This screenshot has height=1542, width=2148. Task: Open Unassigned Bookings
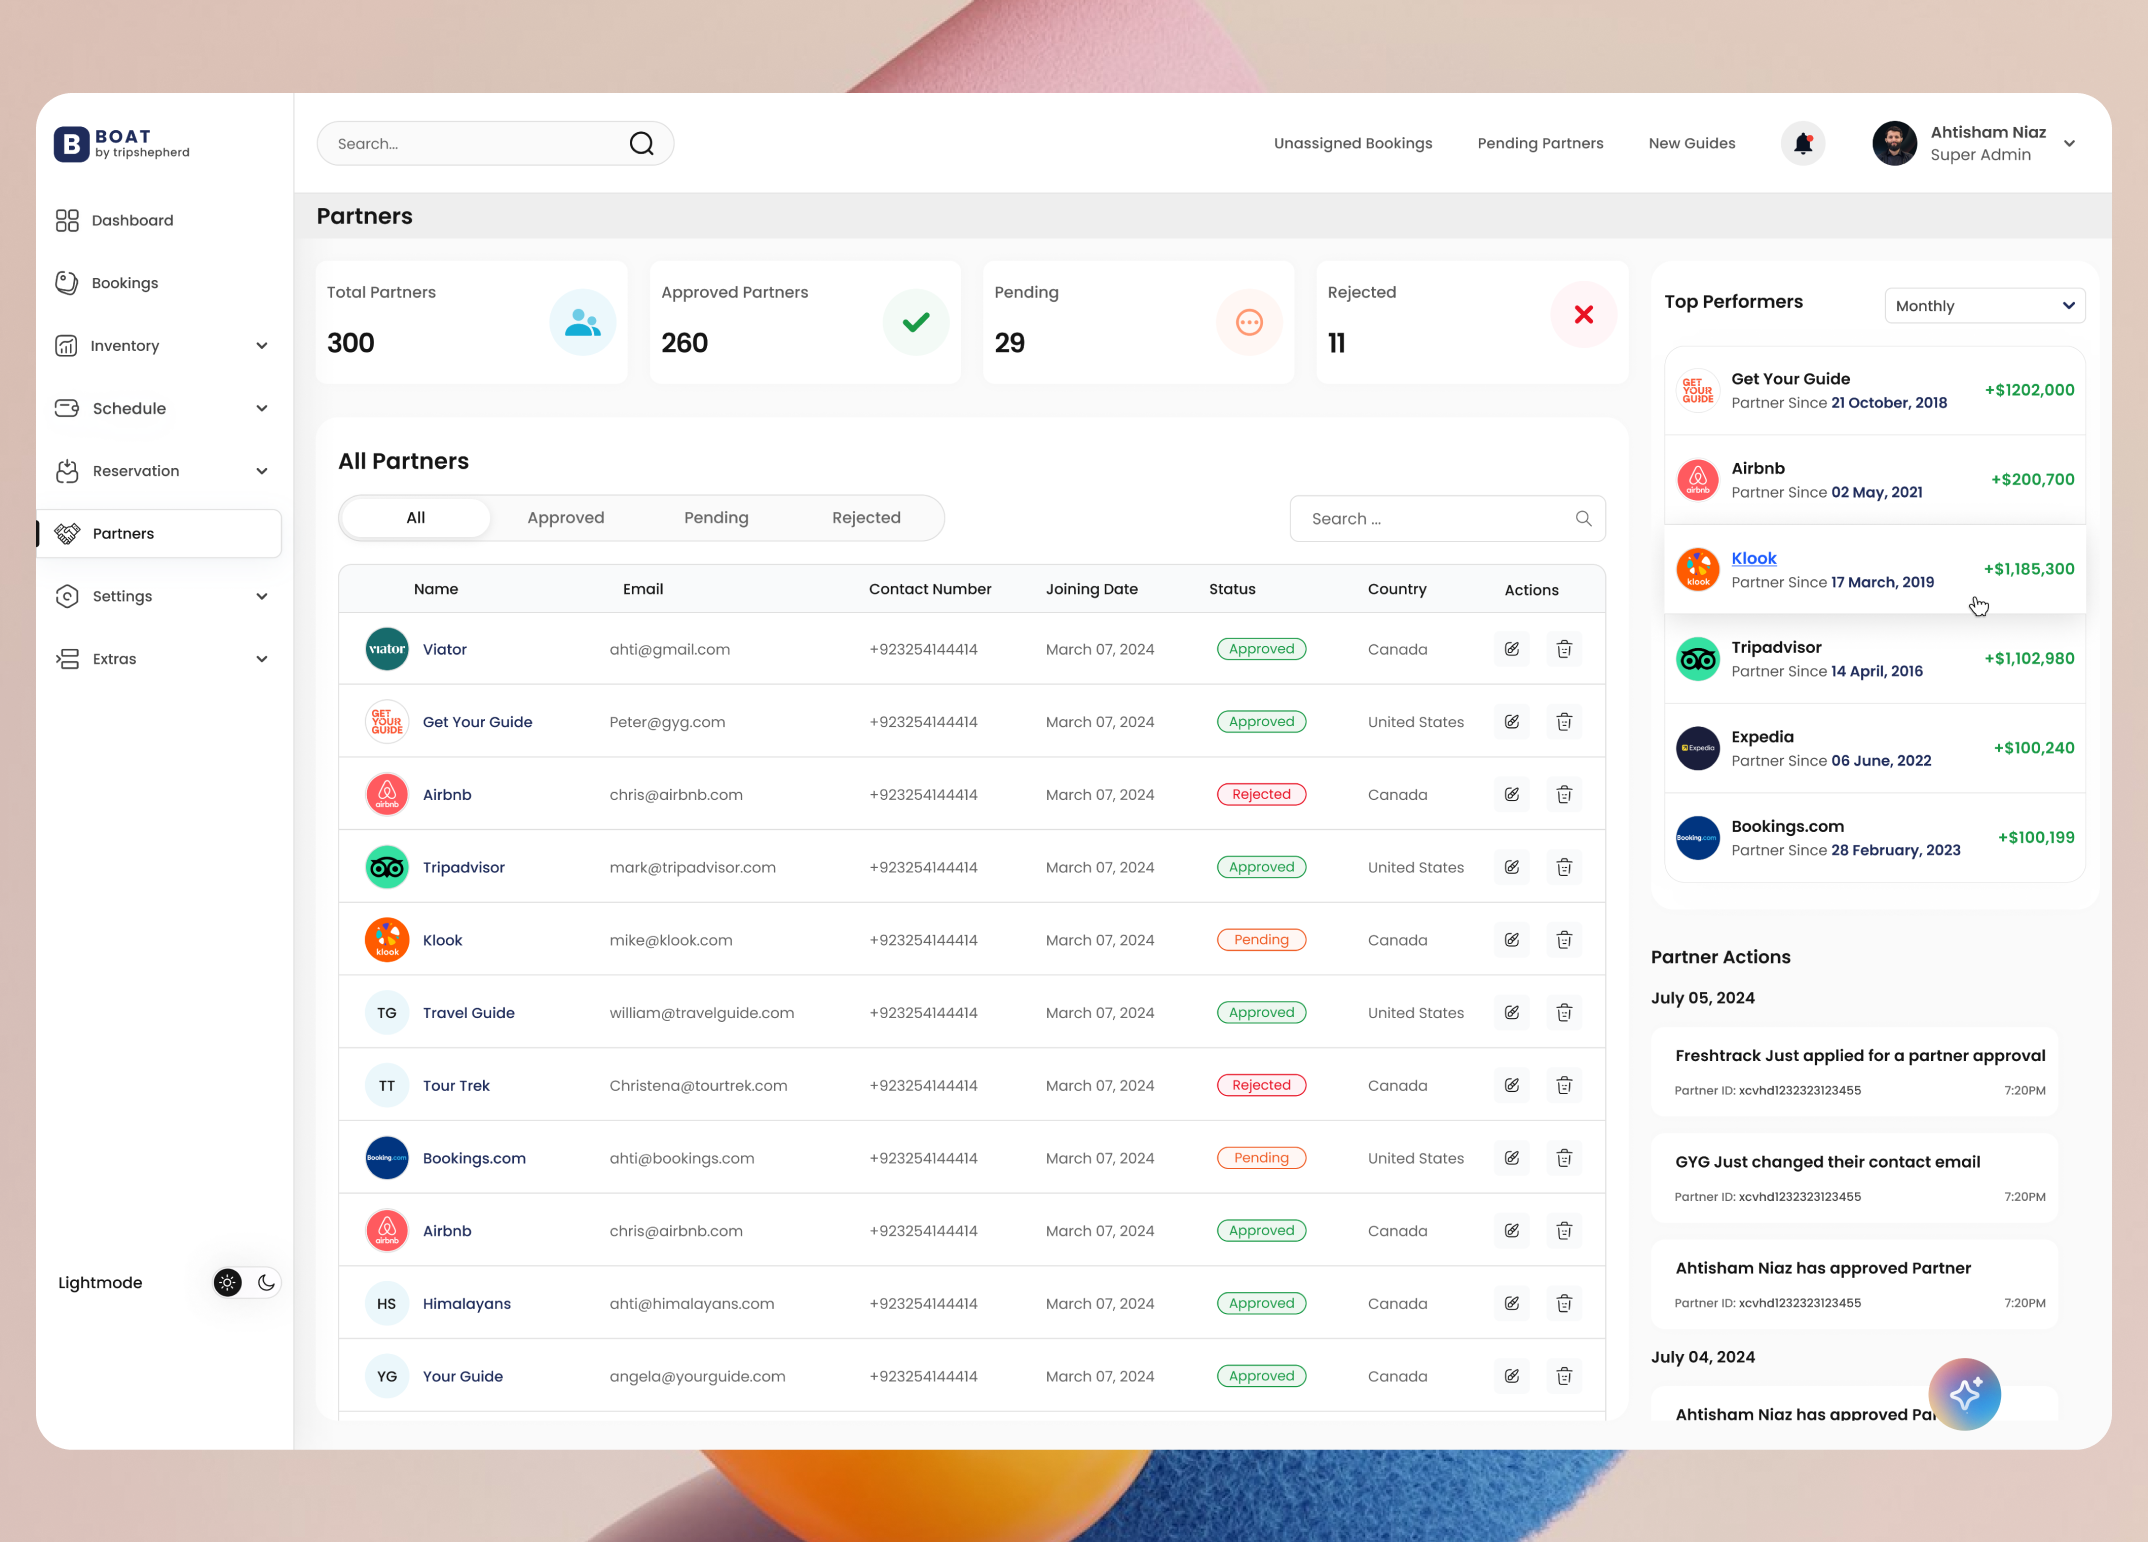pos(1352,143)
